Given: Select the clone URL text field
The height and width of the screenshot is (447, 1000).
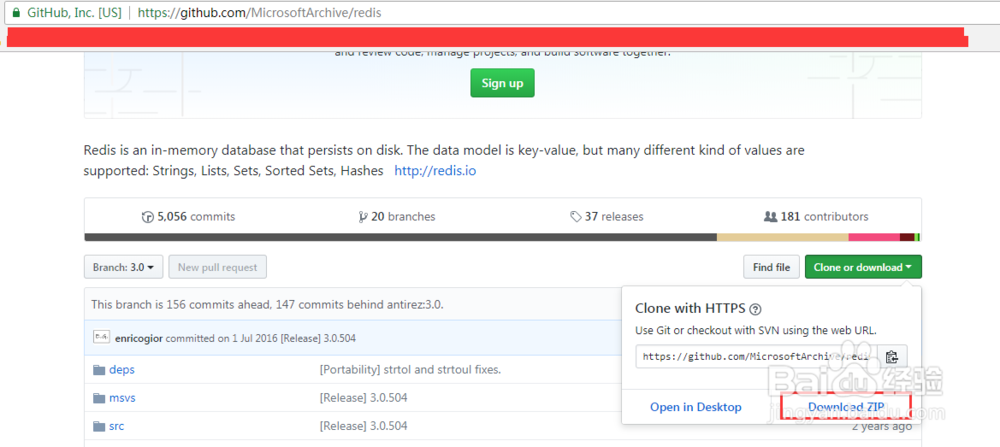Looking at the screenshot, I should coord(757,357).
